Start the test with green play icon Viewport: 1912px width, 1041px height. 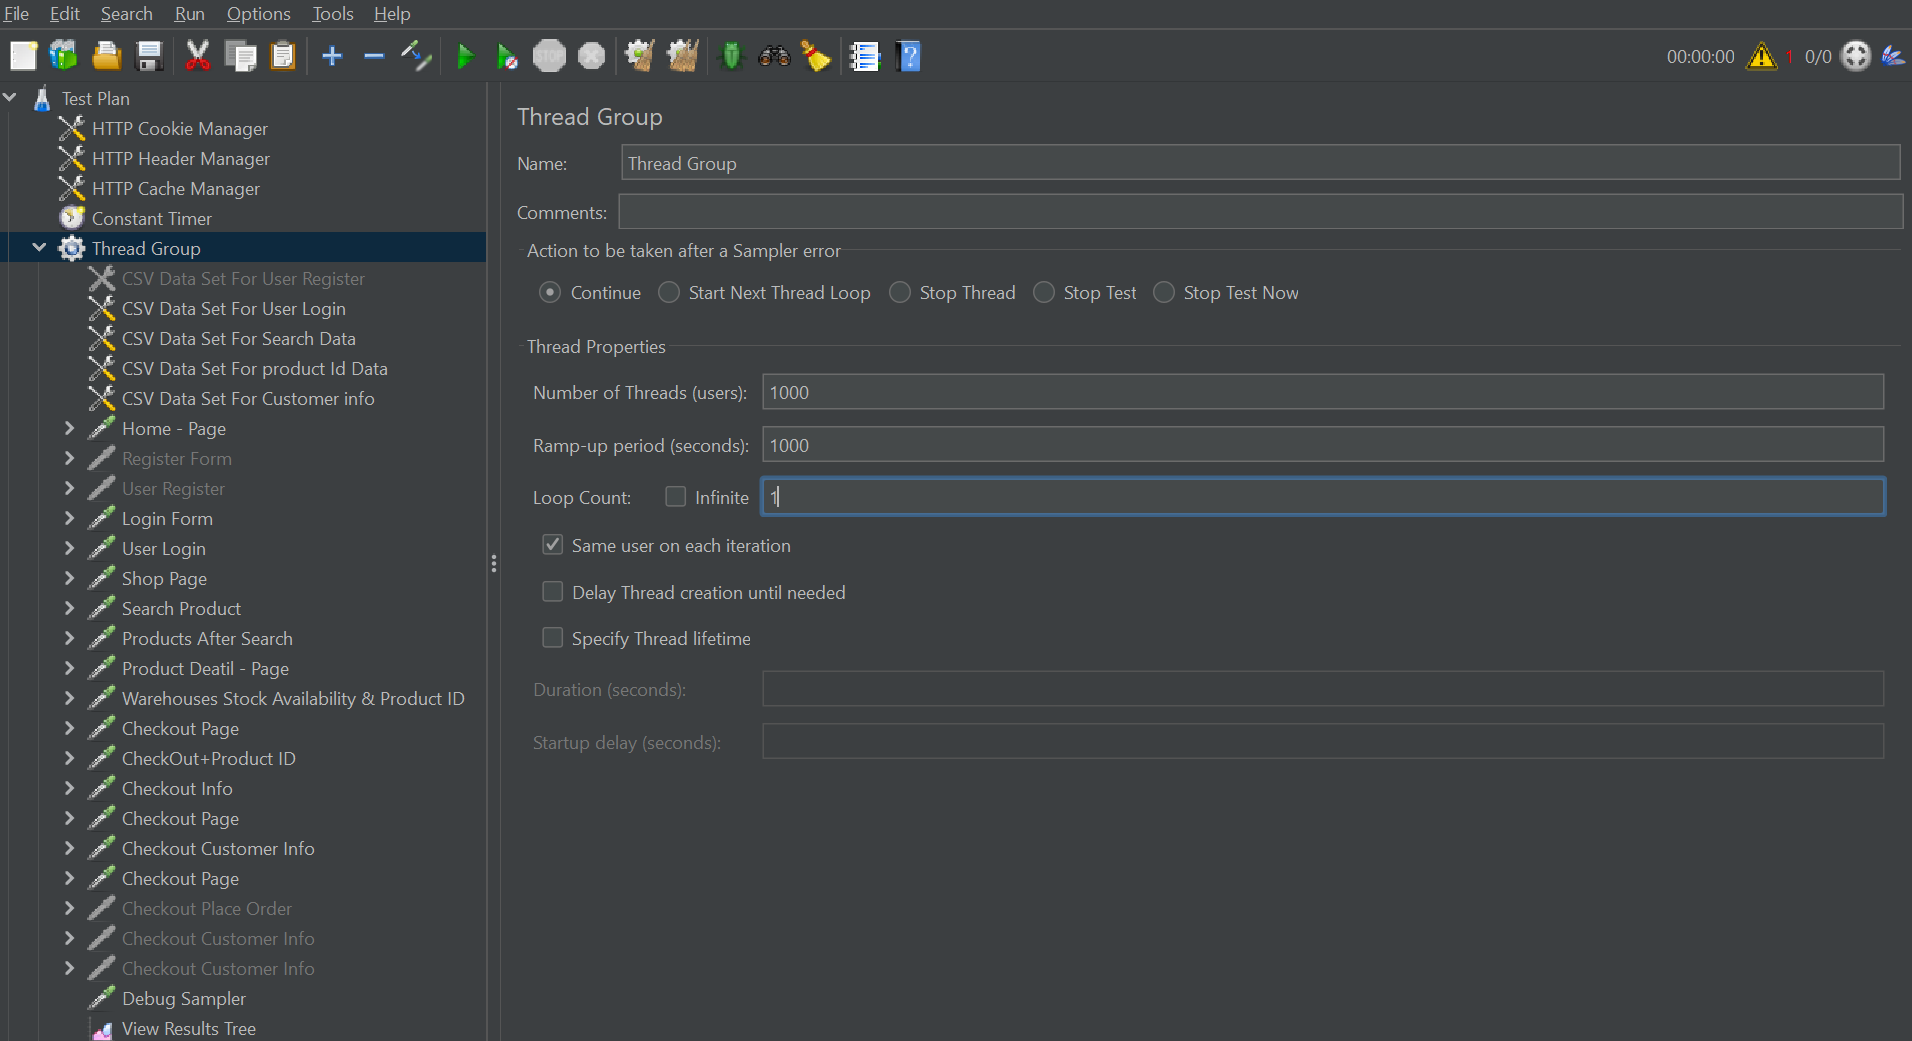point(465,56)
